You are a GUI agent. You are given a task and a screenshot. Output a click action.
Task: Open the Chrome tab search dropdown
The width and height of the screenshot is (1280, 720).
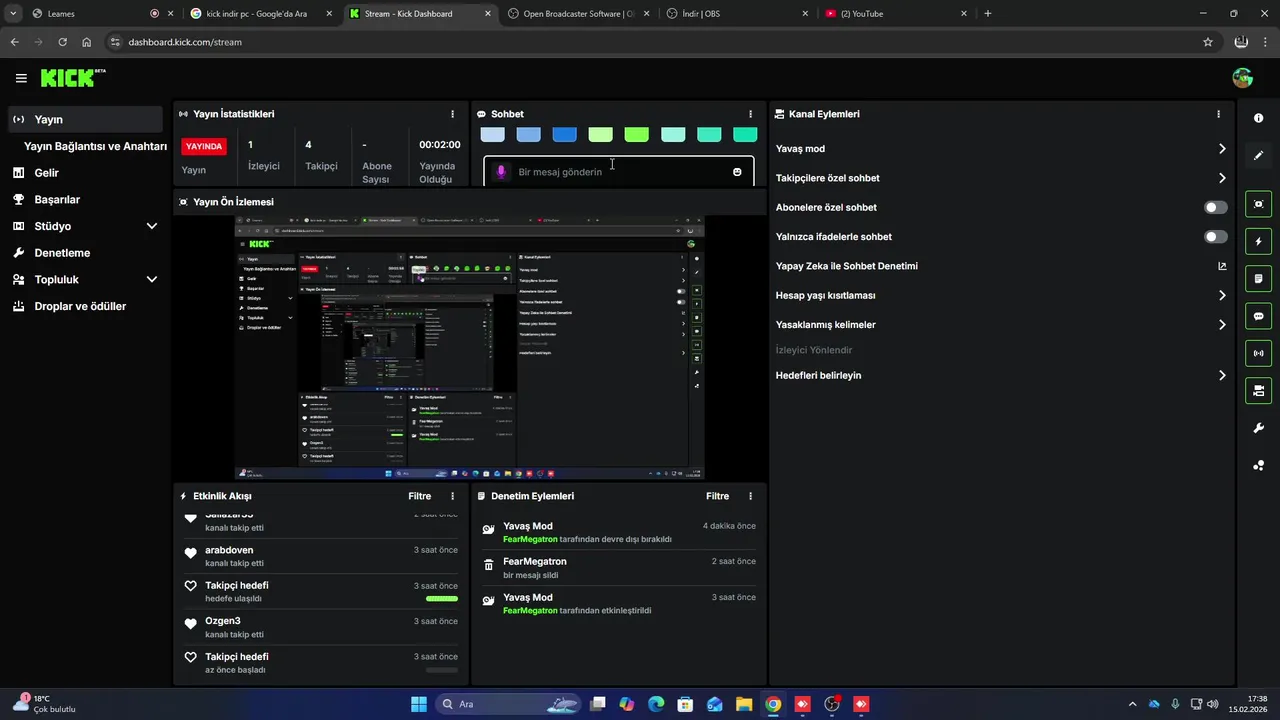[x=13, y=13]
